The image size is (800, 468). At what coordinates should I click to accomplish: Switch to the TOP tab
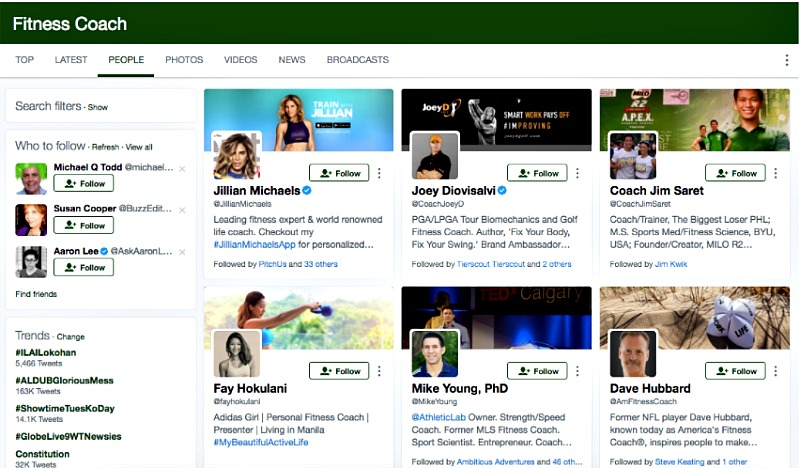coord(24,60)
